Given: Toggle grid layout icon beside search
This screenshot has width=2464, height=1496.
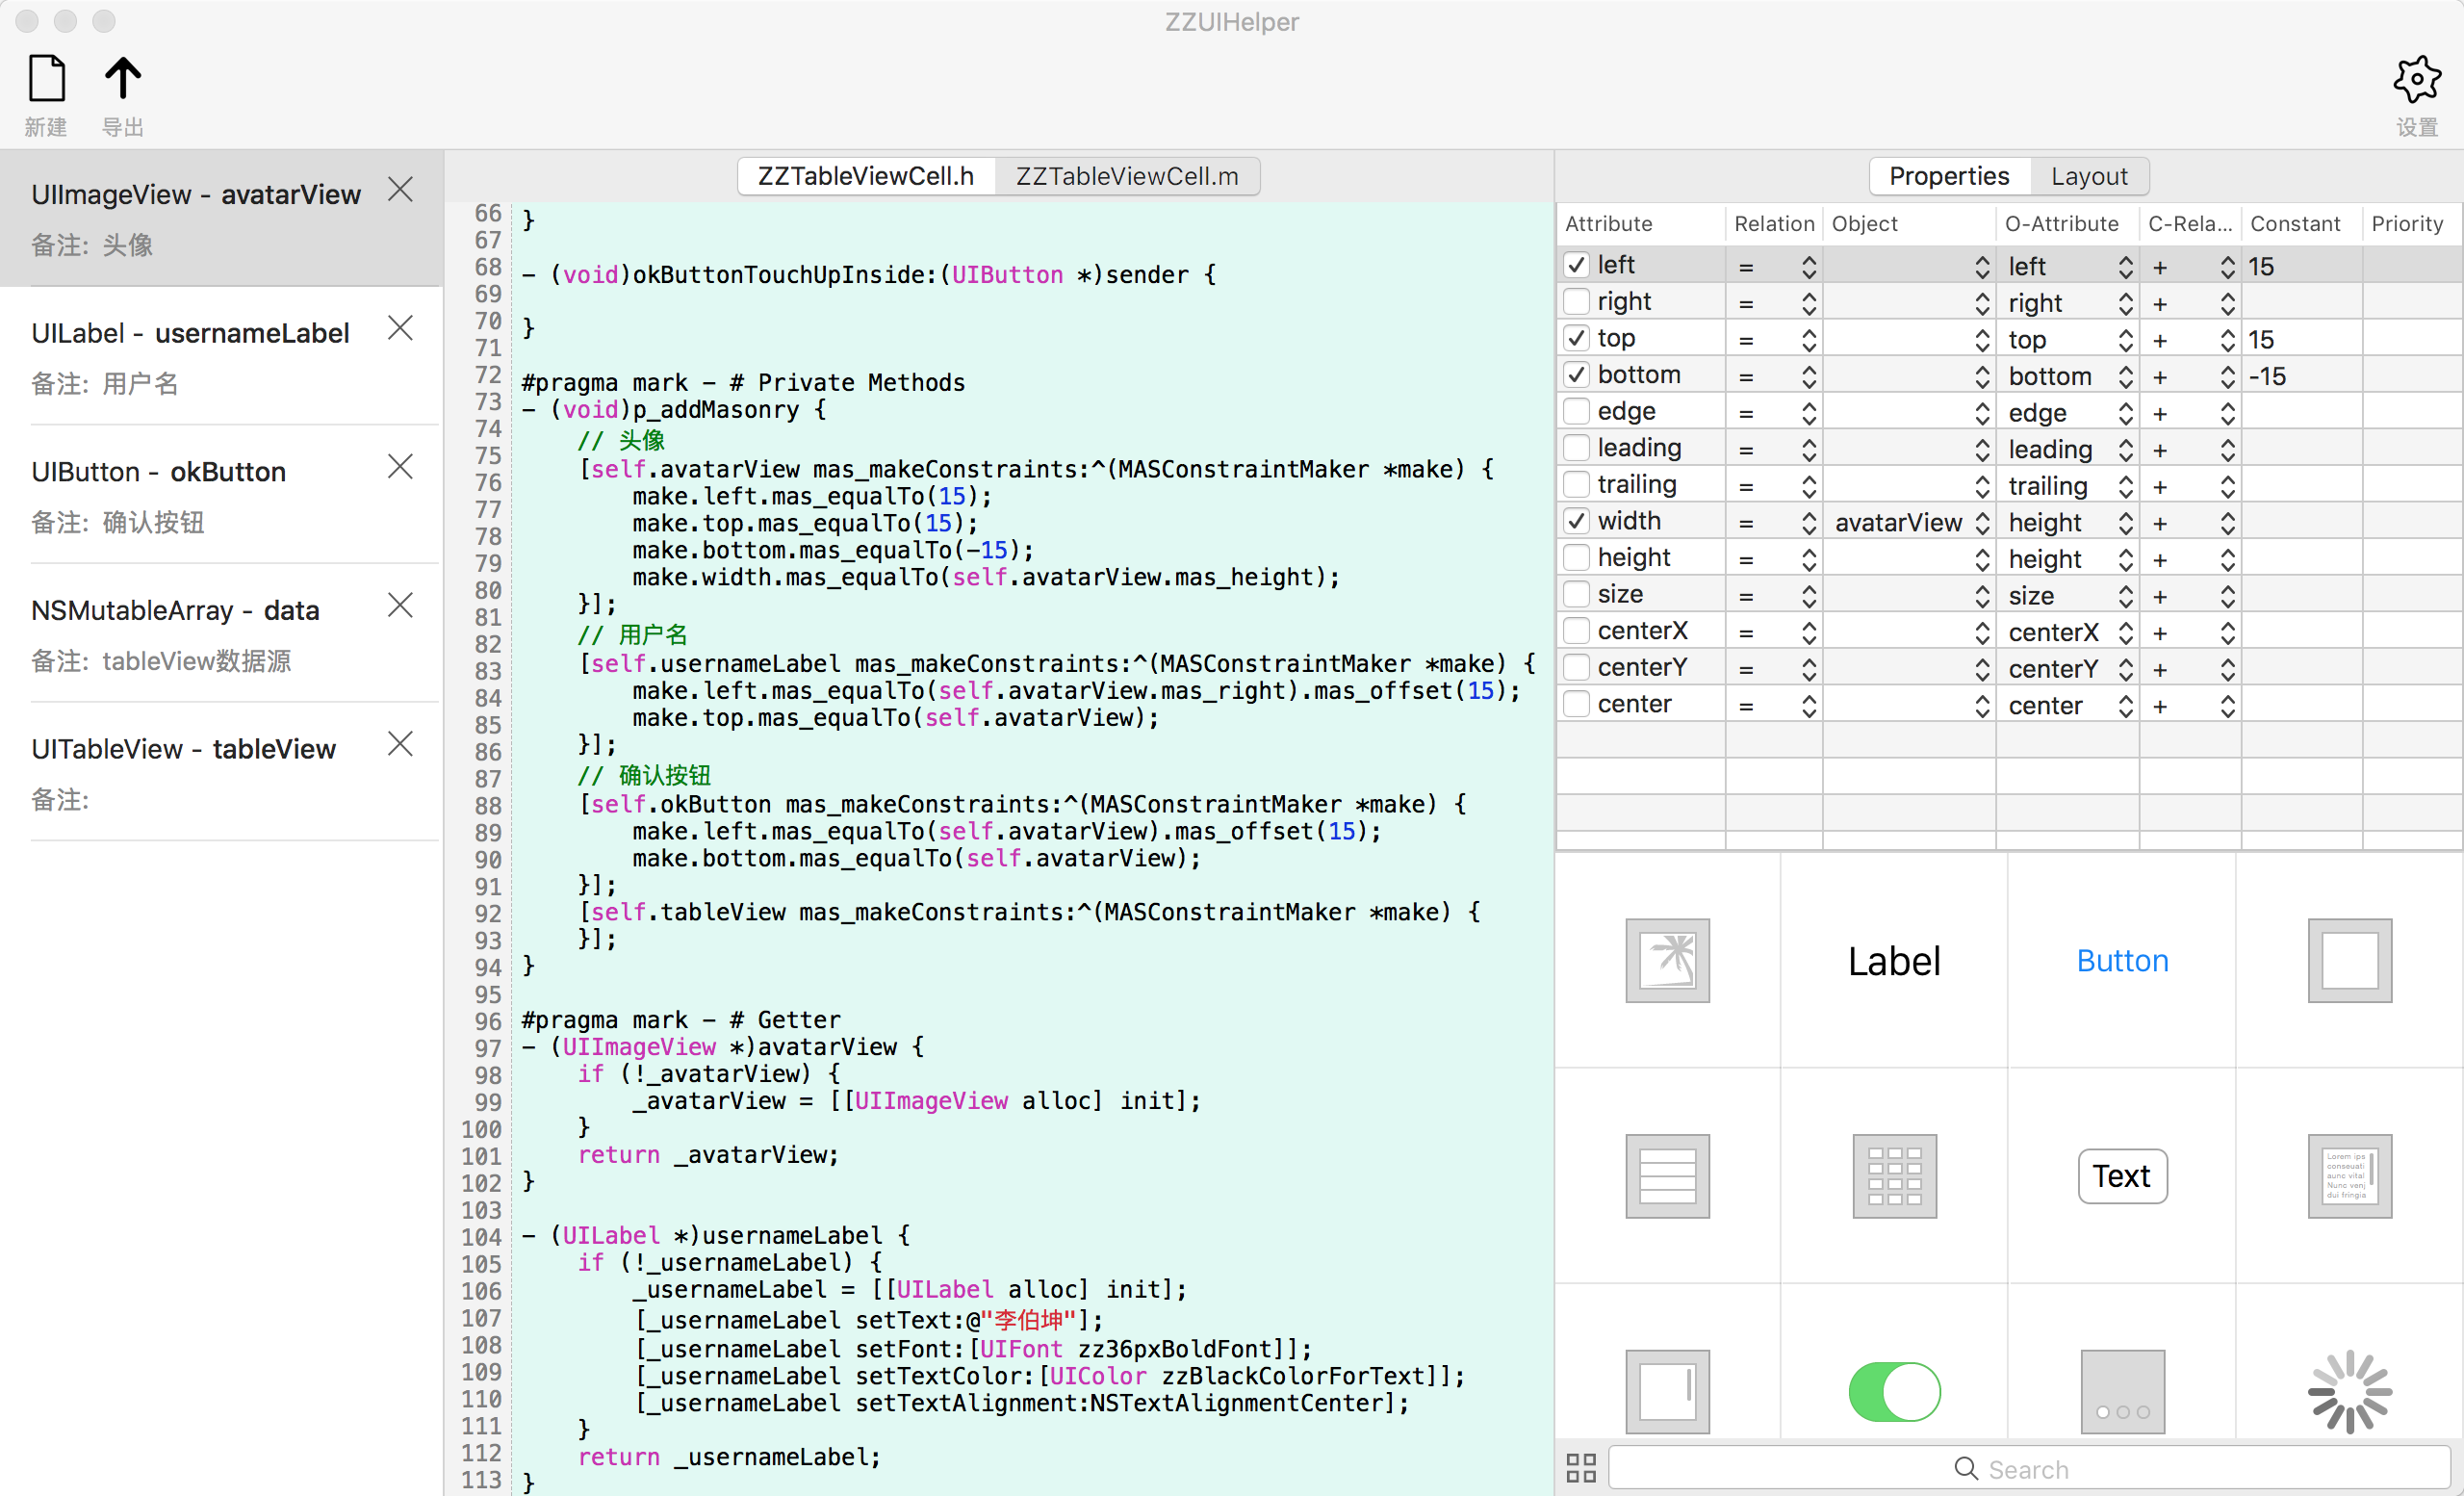Looking at the screenshot, I should 1581,1468.
